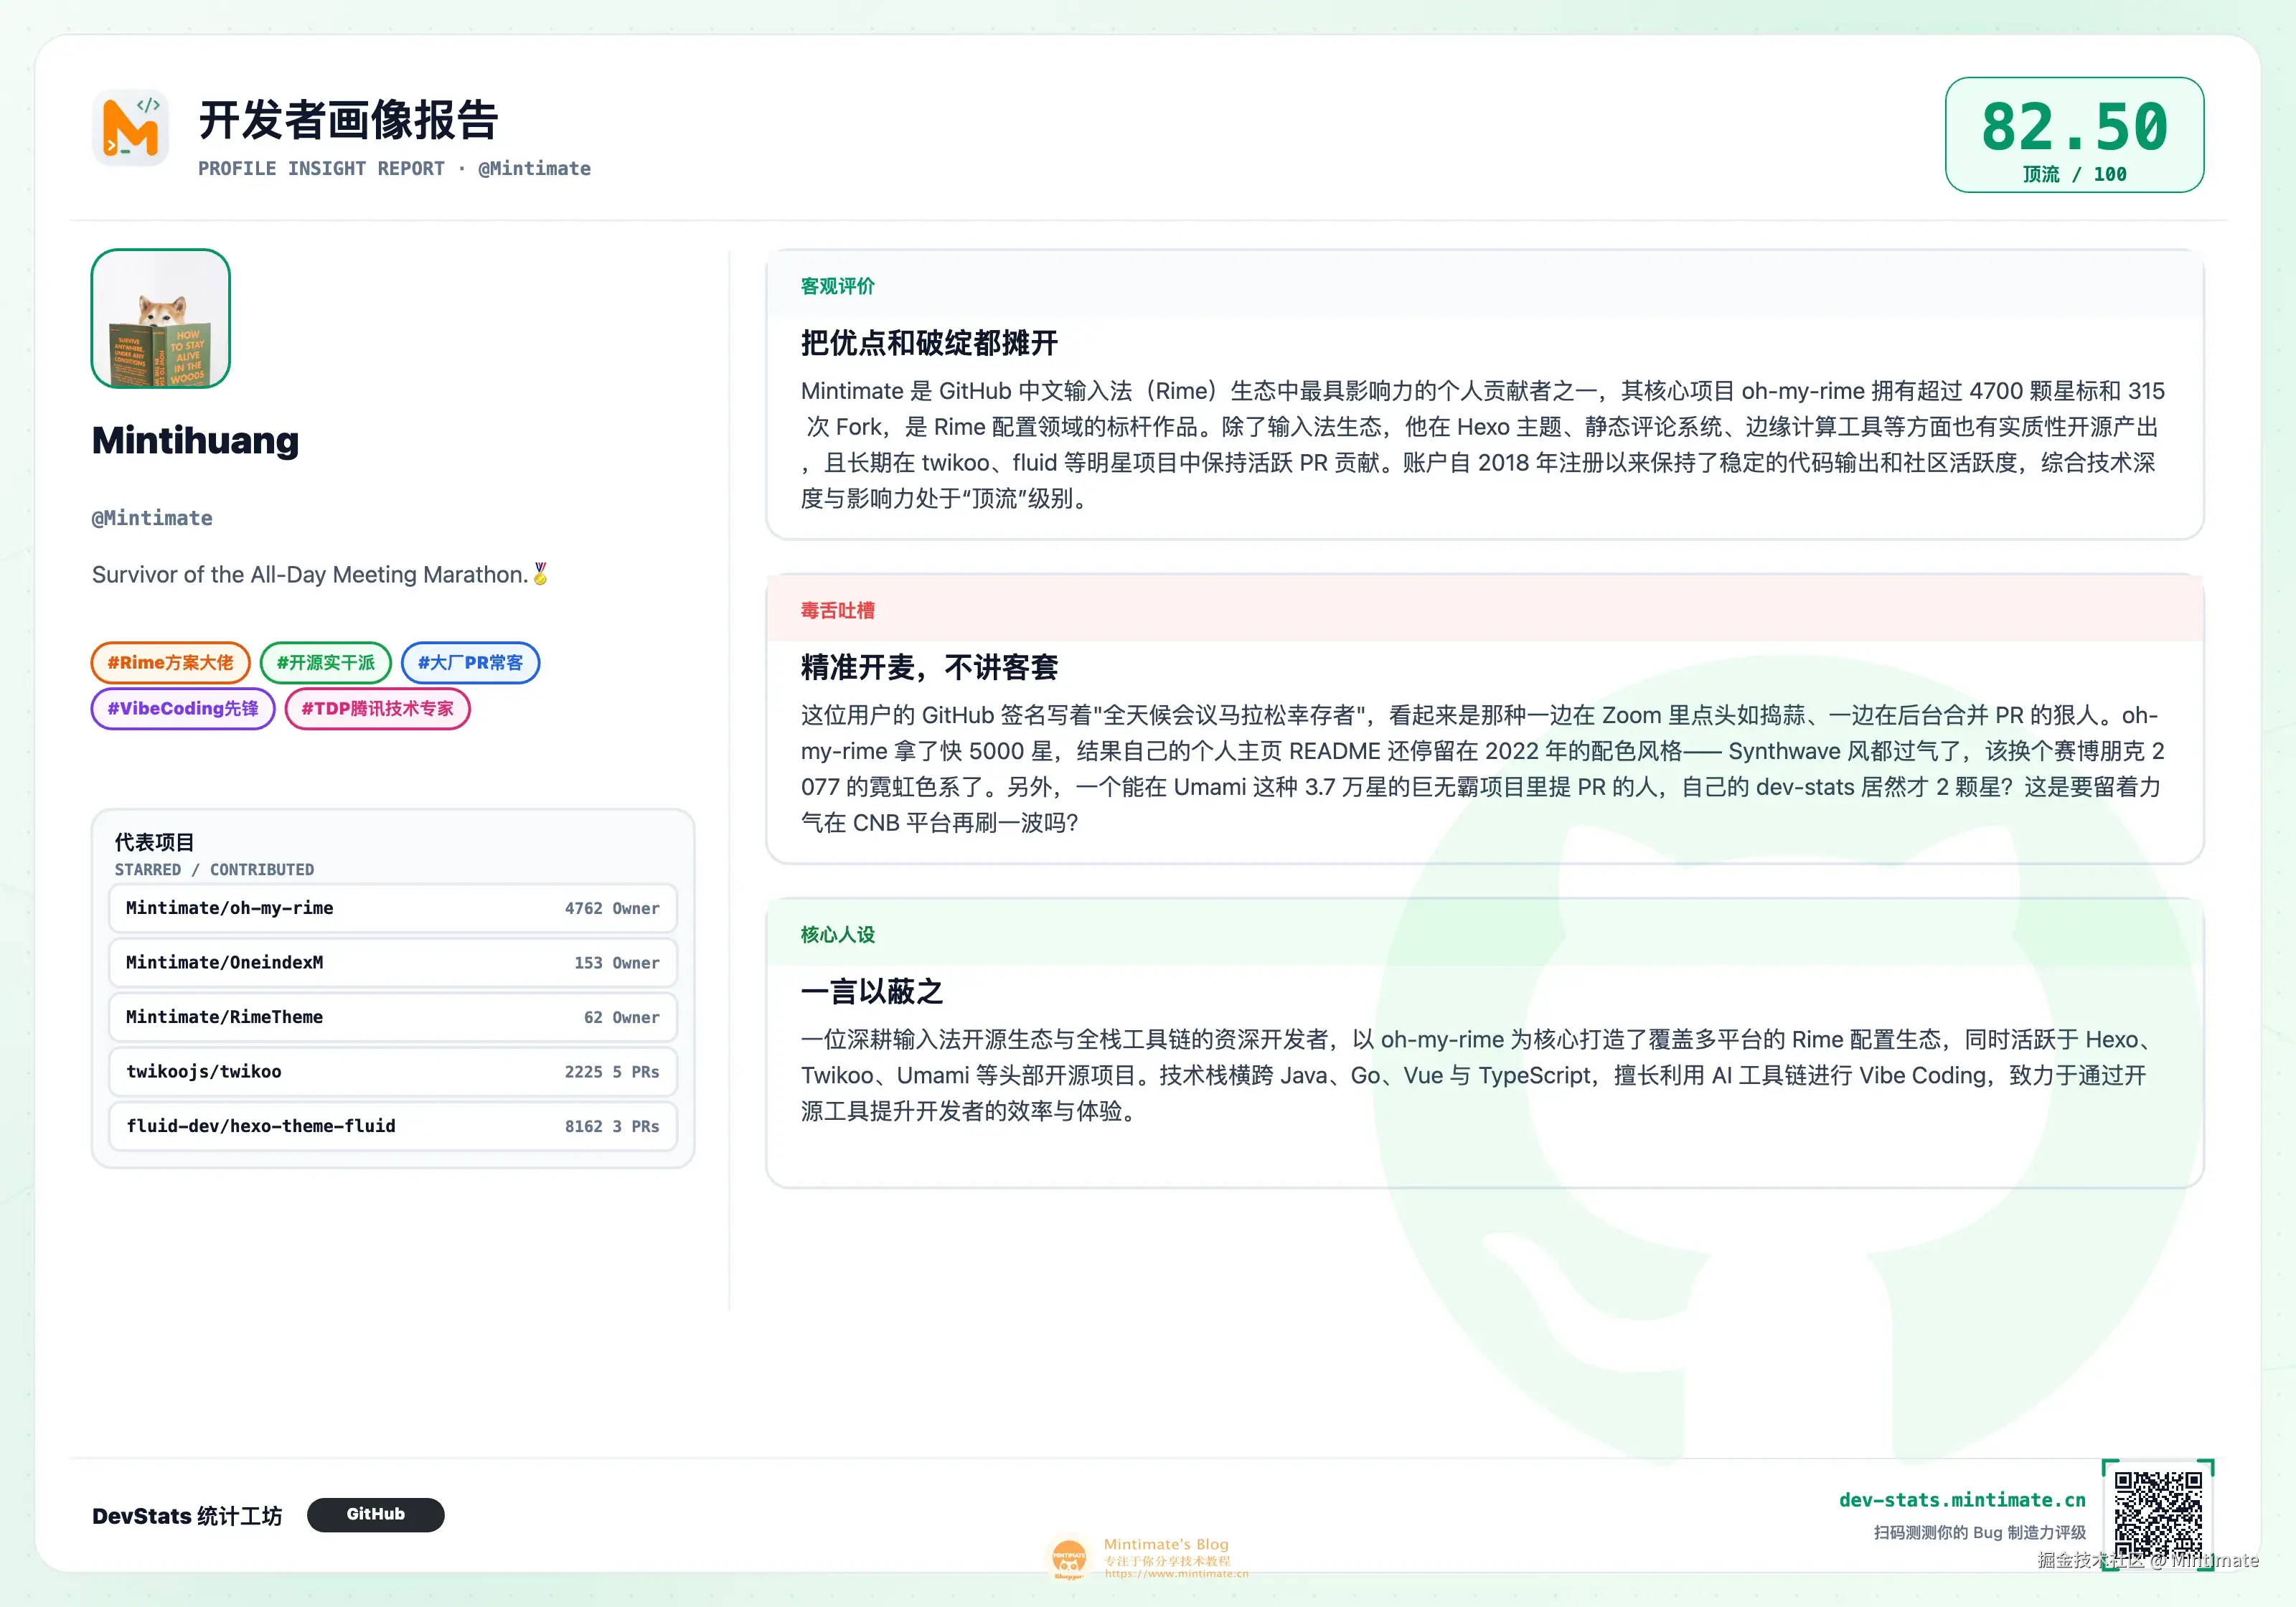The width and height of the screenshot is (2296, 1607).
Task: Click the 4762 Owner value for oh-my-rime
Action: click(611, 908)
